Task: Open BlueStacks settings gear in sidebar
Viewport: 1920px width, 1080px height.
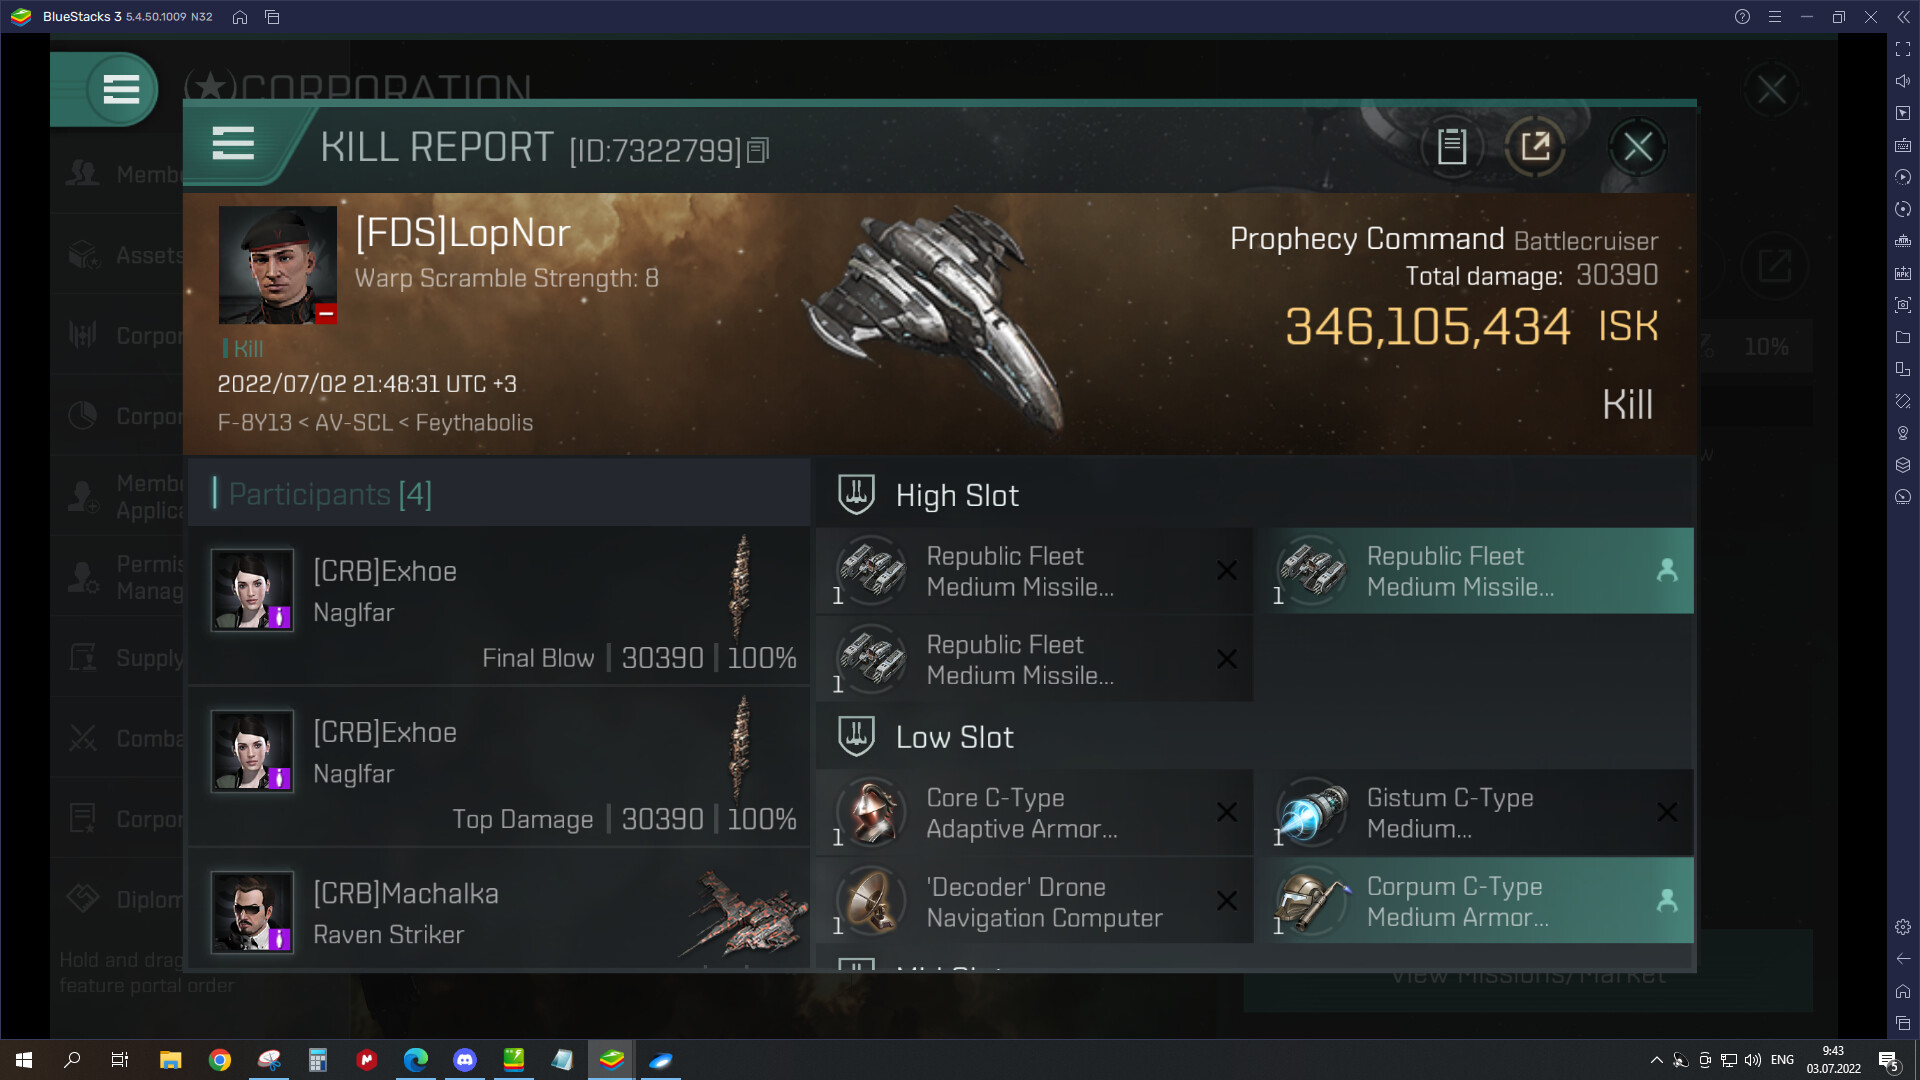Action: coord(1903,927)
